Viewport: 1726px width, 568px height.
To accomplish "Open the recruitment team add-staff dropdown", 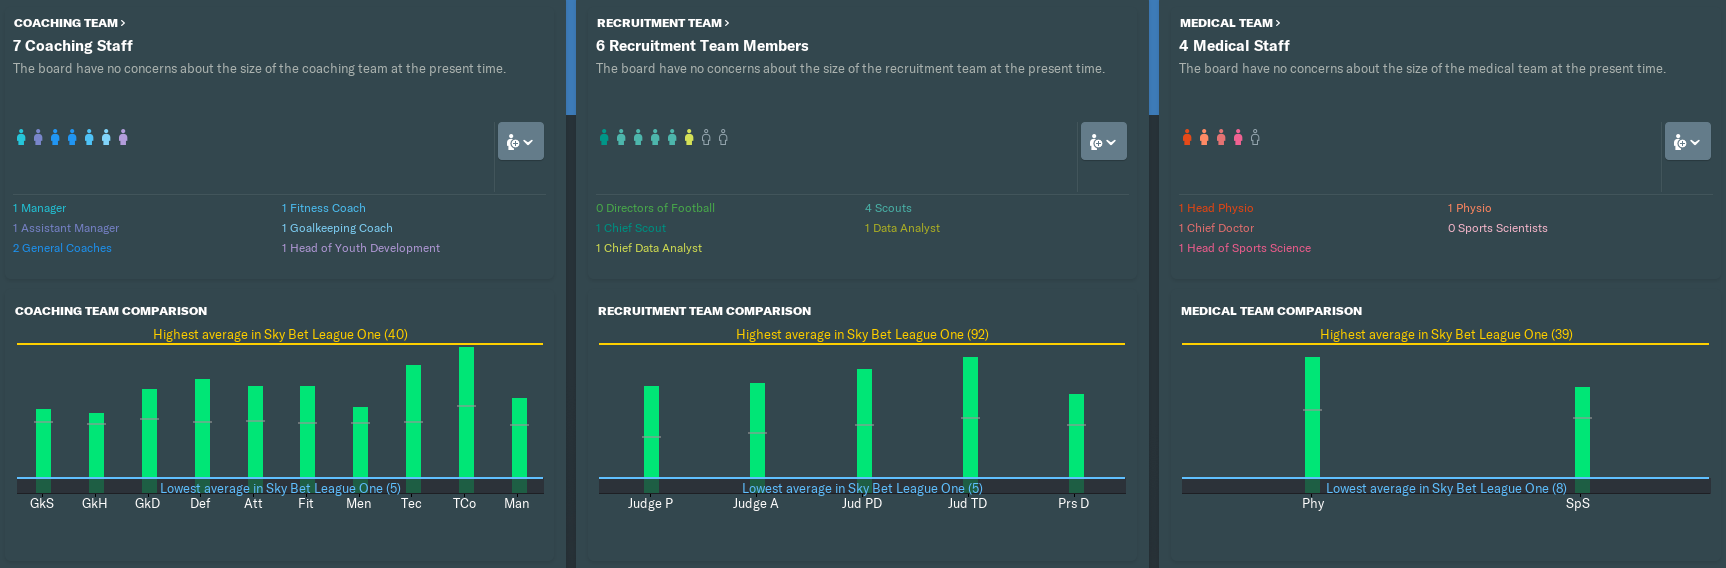I will click(1104, 142).
